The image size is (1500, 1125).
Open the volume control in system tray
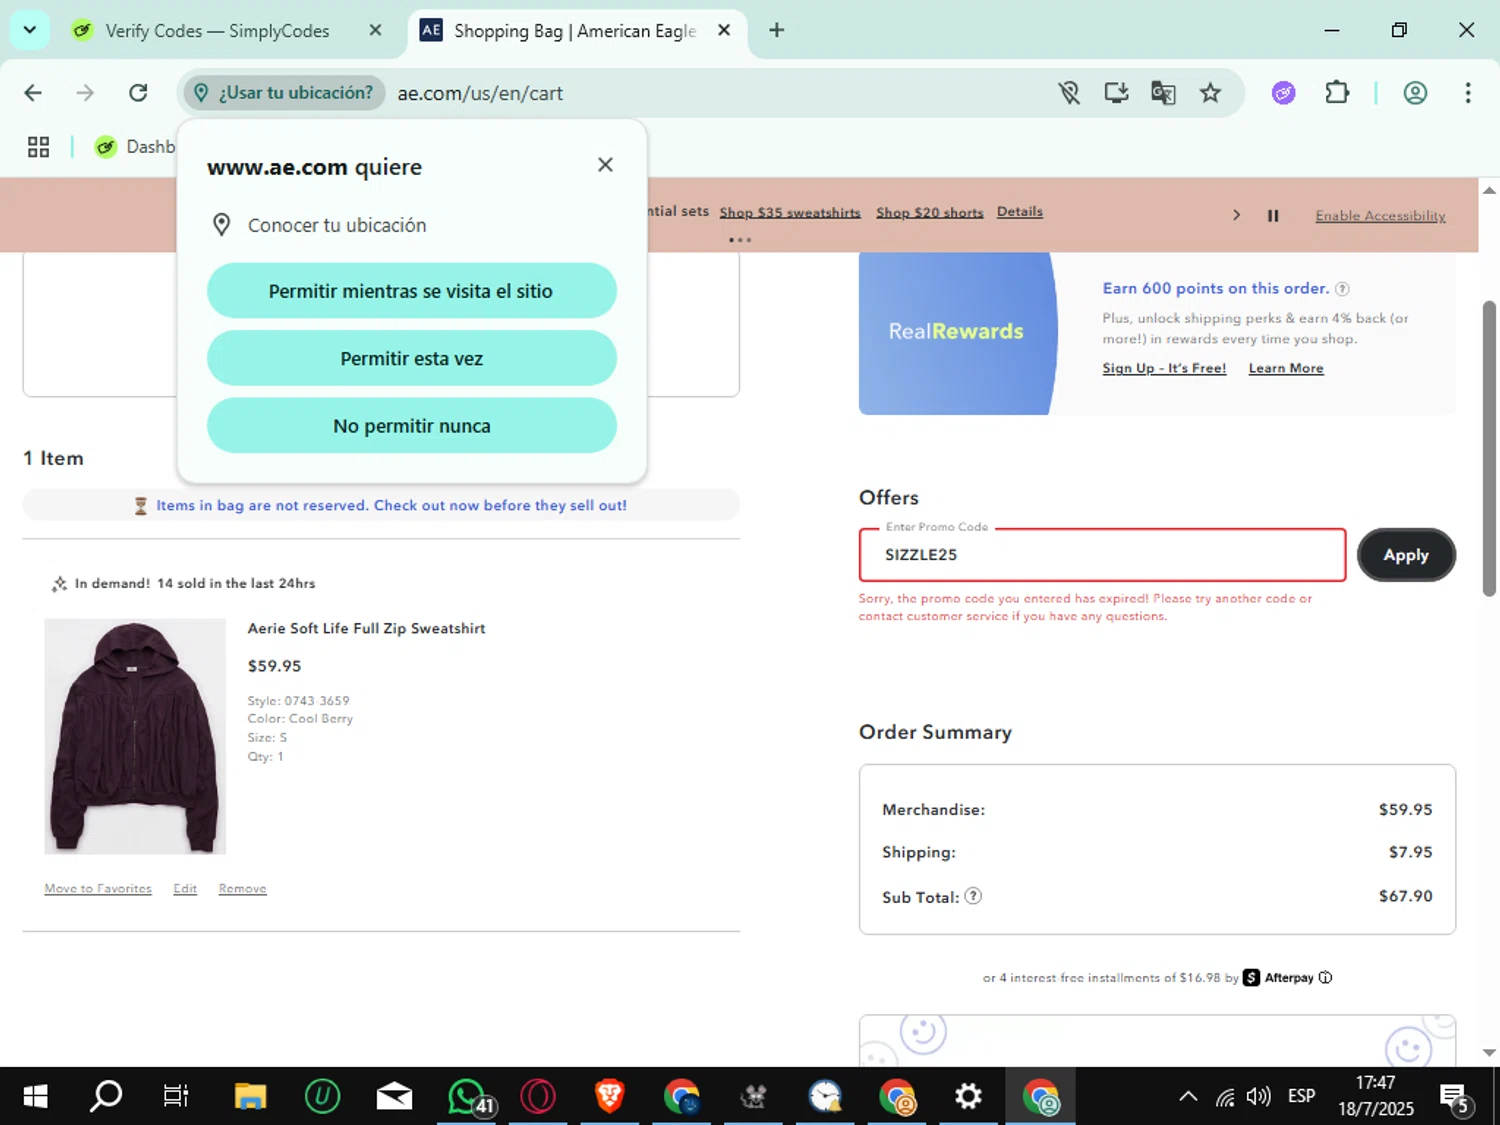(1259, 1096)
